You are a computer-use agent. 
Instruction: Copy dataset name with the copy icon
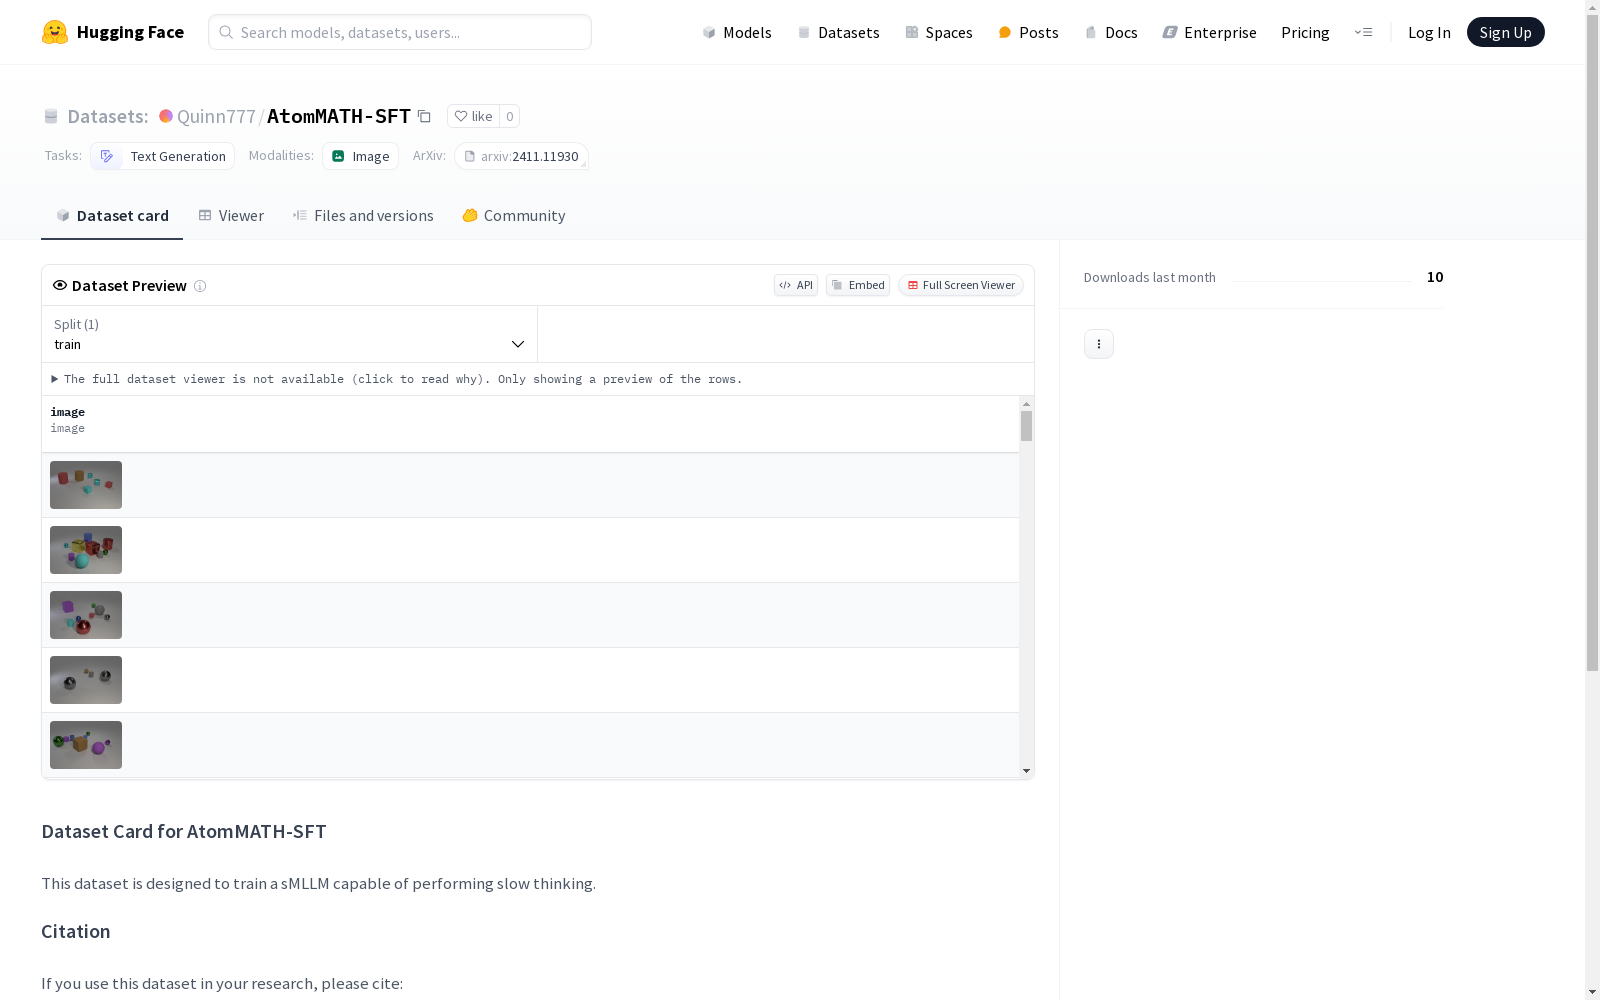424,116
